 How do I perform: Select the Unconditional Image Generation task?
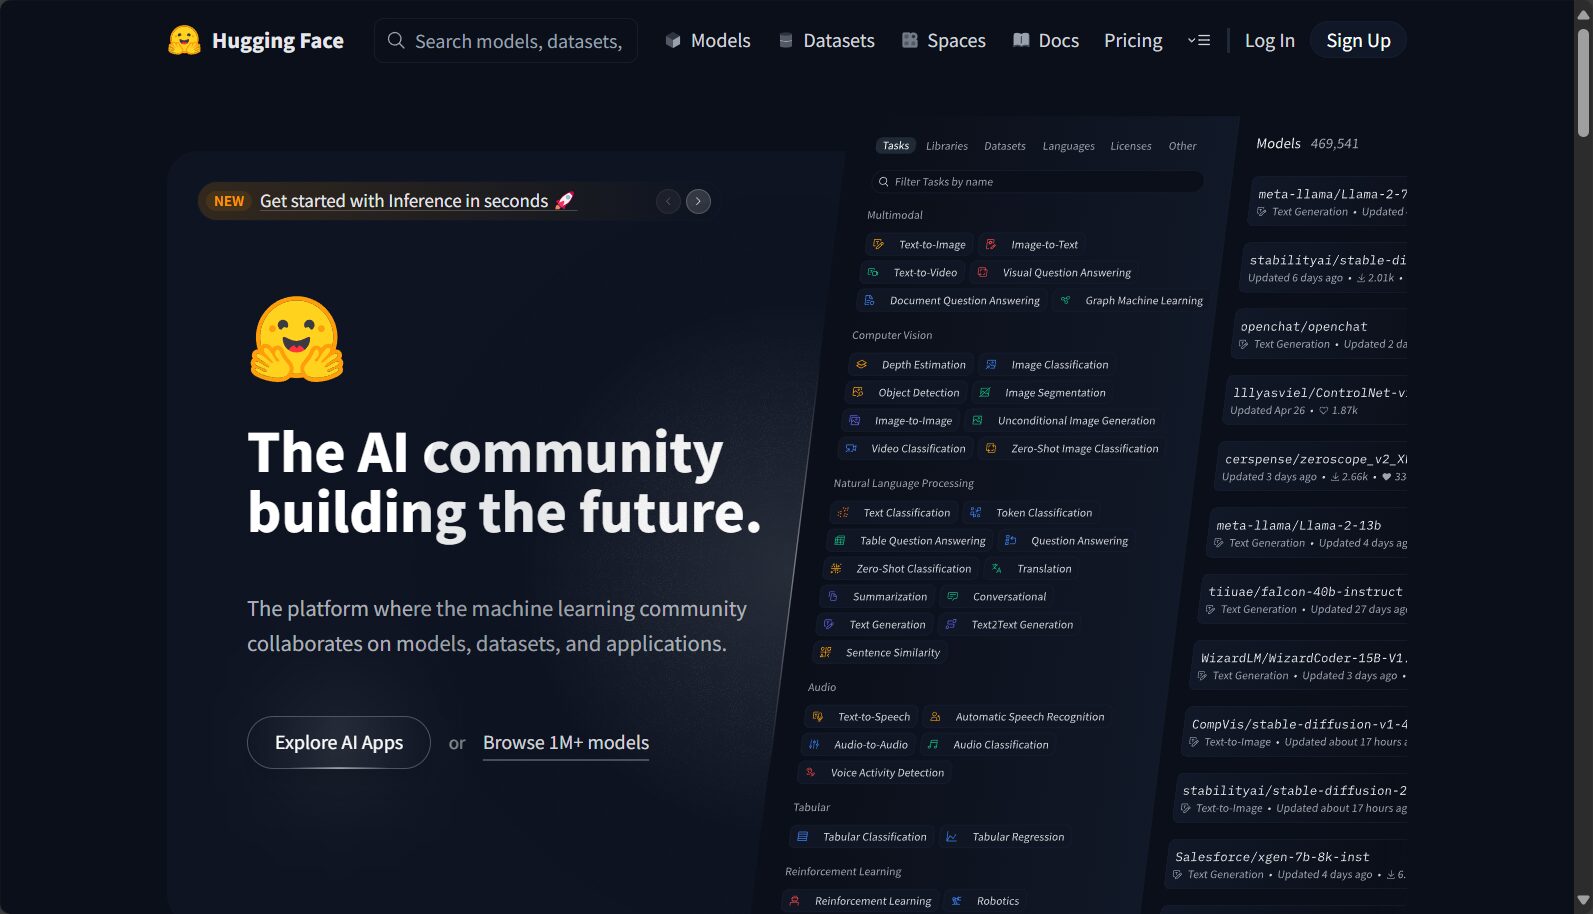tap(1064, 420)
